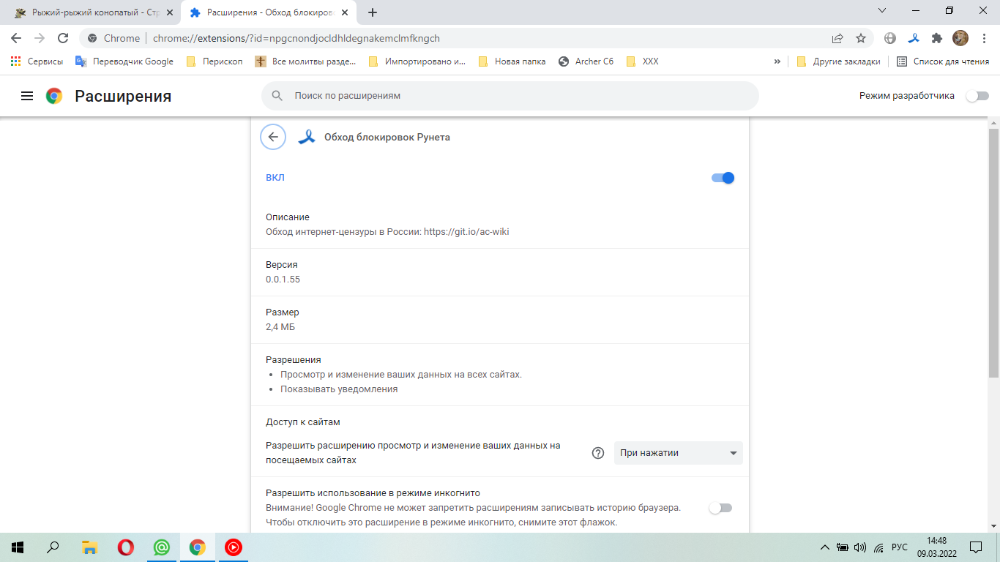Open the Другие закладки bookmarks folder
This screenshot has width=1000, height=562.
838,61
